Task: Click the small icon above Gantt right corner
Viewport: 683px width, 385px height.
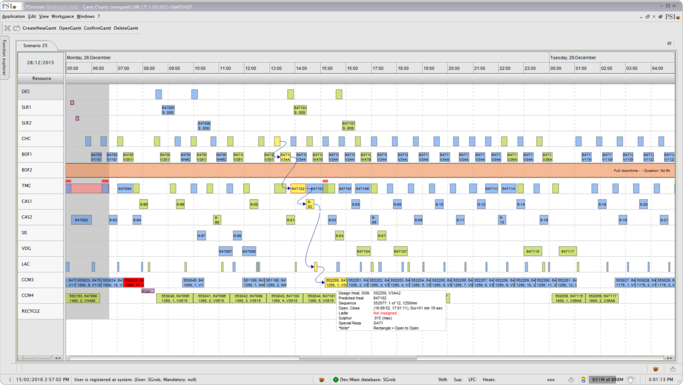Action: click(669, 44)
